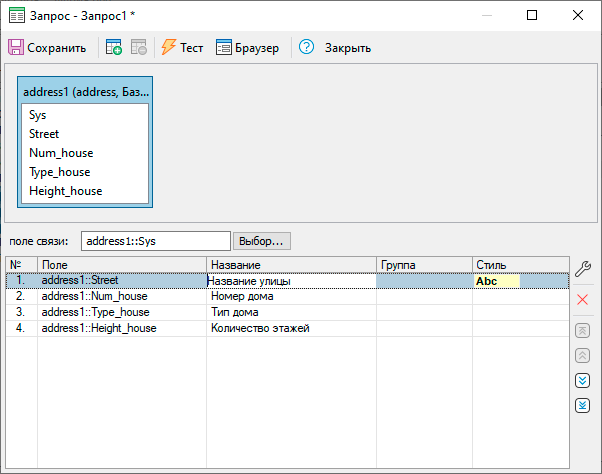Select Street field in address1 table

pyautogui.click(x=44, y=134)
